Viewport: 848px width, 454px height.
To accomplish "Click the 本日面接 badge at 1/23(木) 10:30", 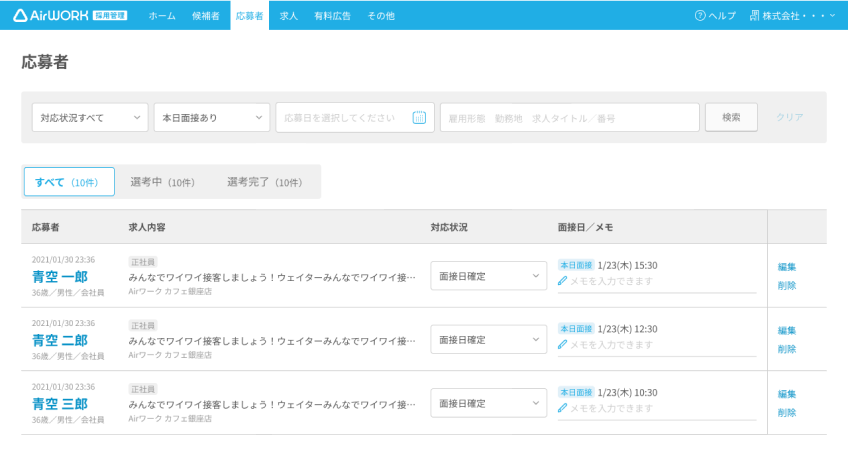I will [x=576, y=392].
